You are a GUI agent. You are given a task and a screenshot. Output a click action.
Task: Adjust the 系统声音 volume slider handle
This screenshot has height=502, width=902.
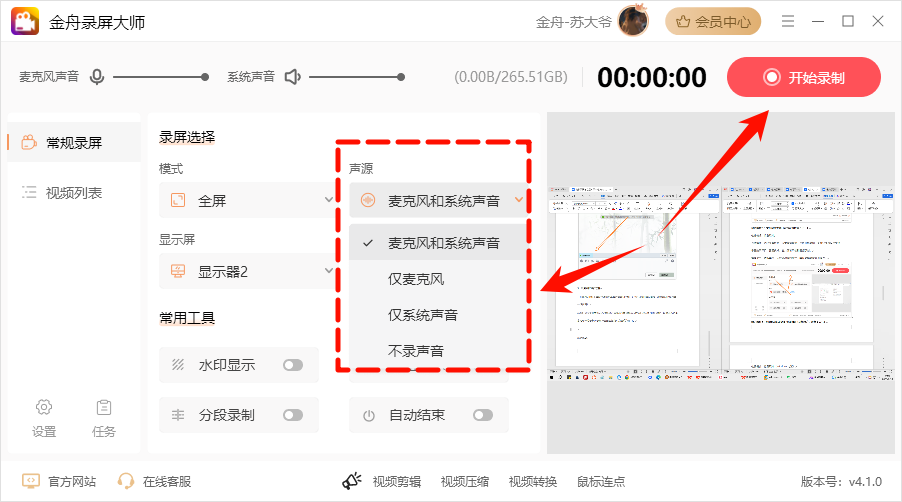click(x=401, y=77)
